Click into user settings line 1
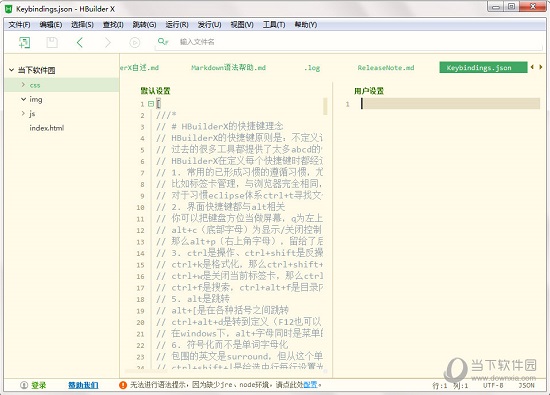 tap(450, 104)
